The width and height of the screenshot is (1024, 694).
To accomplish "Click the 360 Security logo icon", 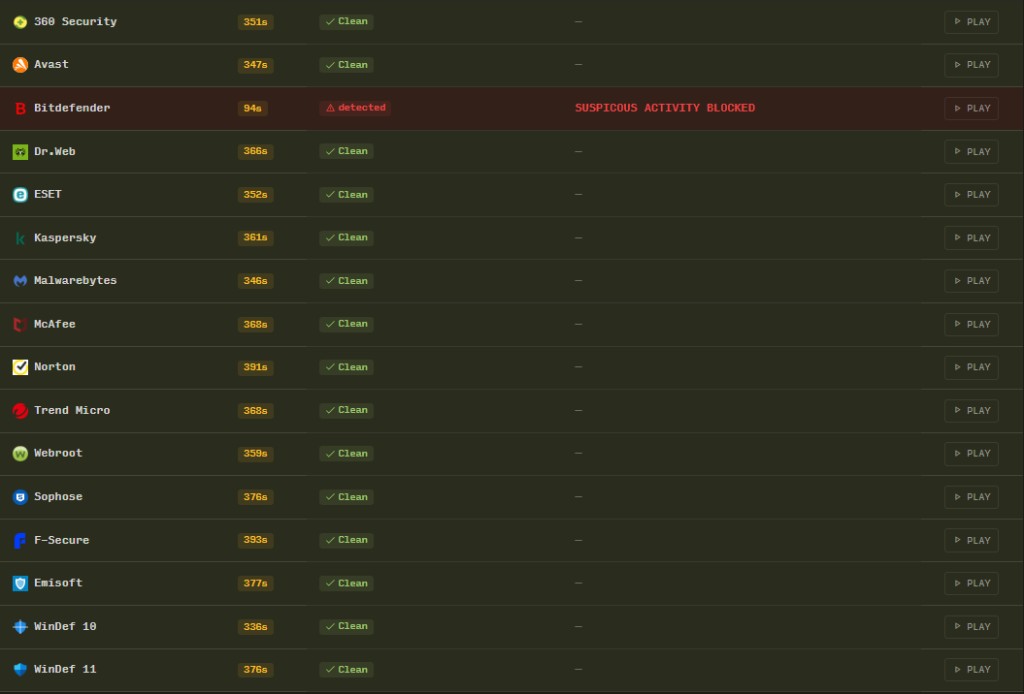I will point(20,22).
